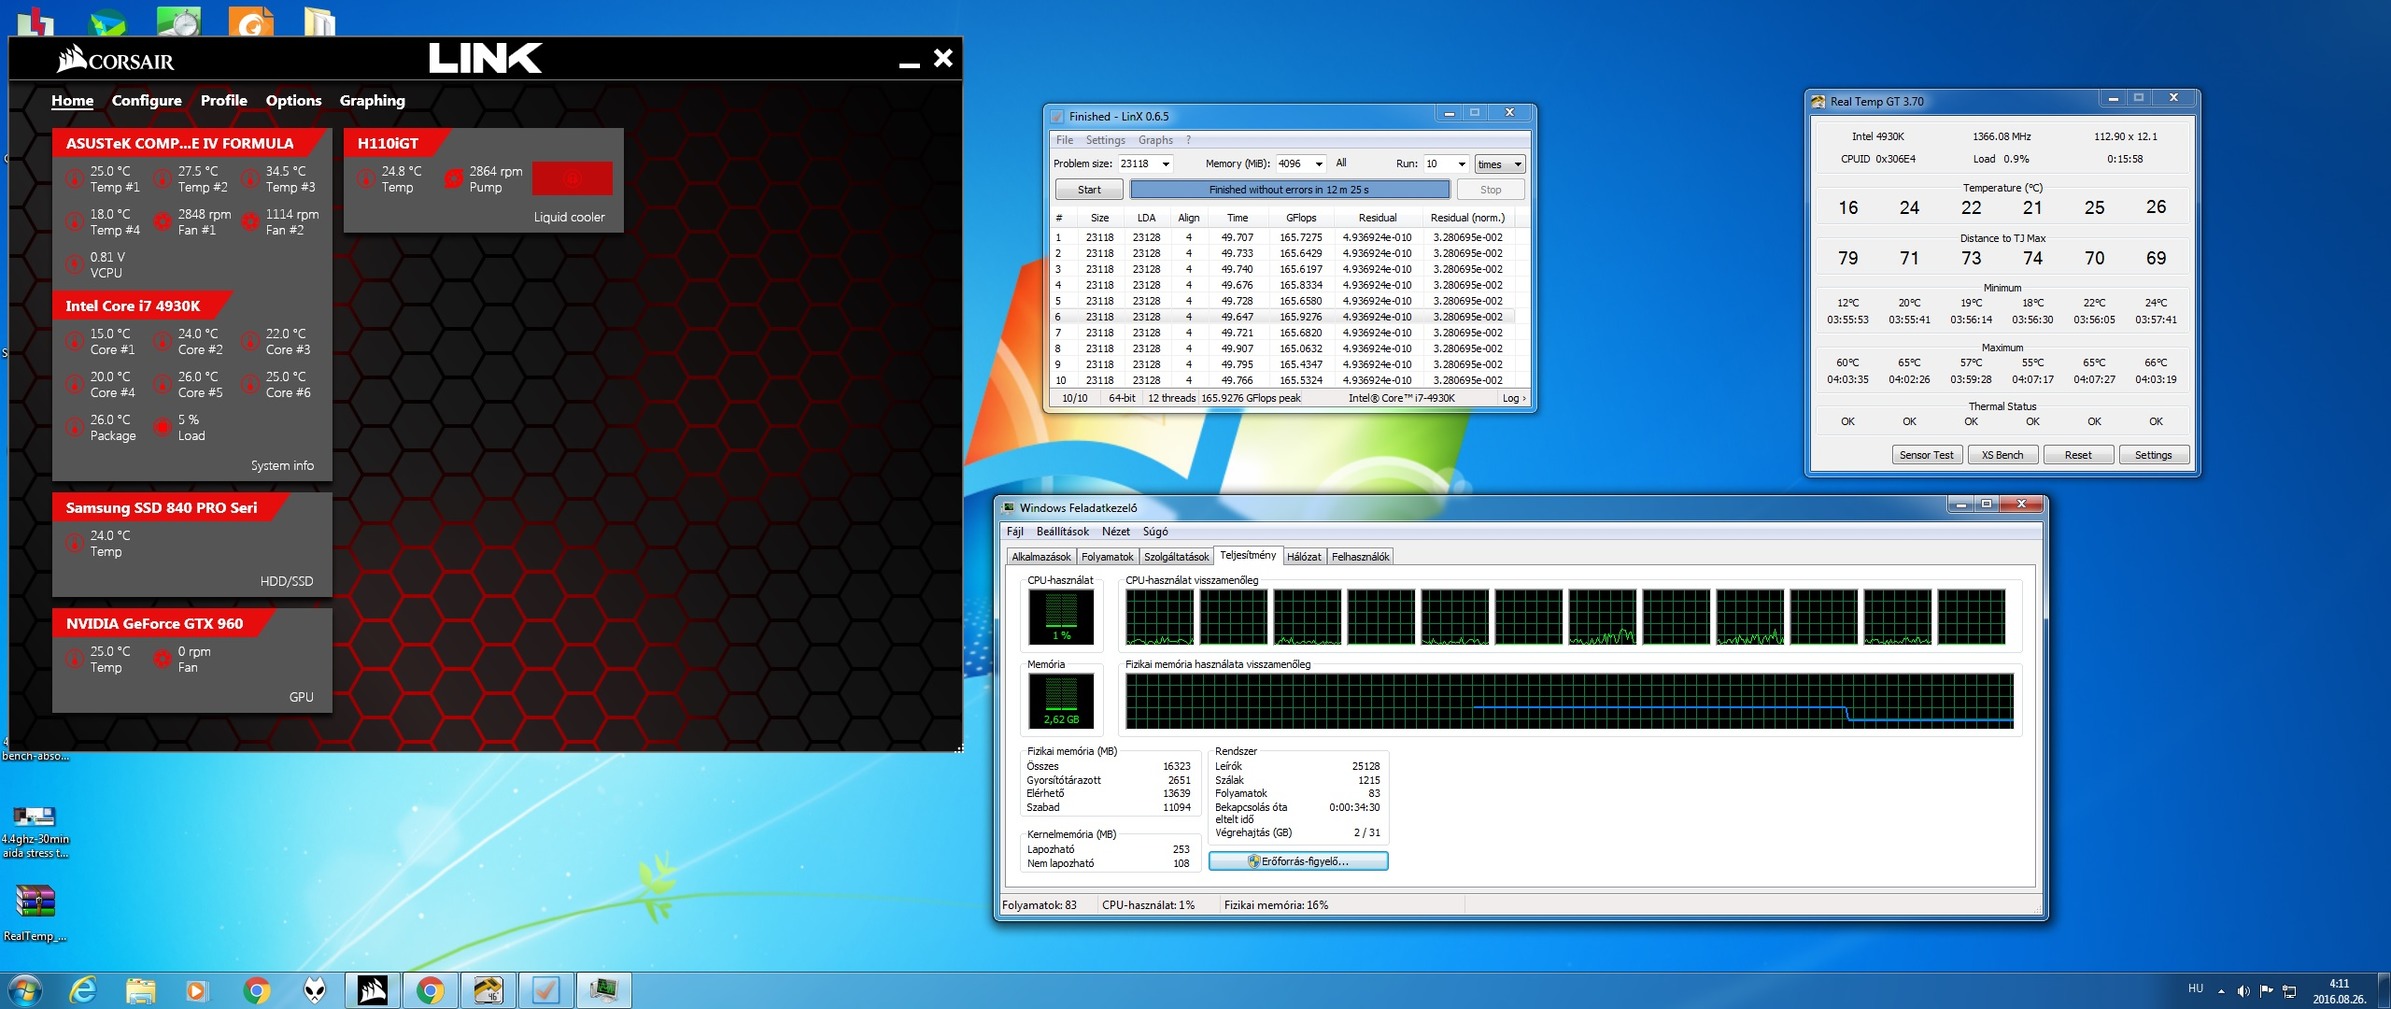Open the Home tab in Corsair Link

click(x=72, y=100)
